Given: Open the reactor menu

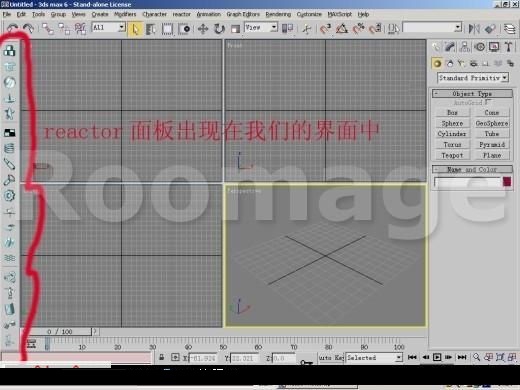Looking at the screenshot, I should 181,14.
